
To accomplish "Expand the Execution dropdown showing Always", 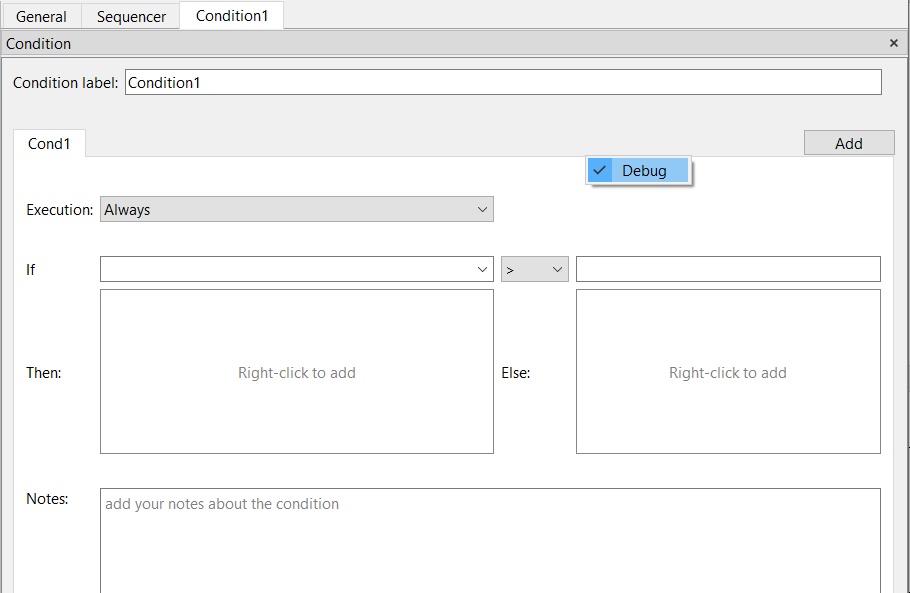I will pos(296,209).
